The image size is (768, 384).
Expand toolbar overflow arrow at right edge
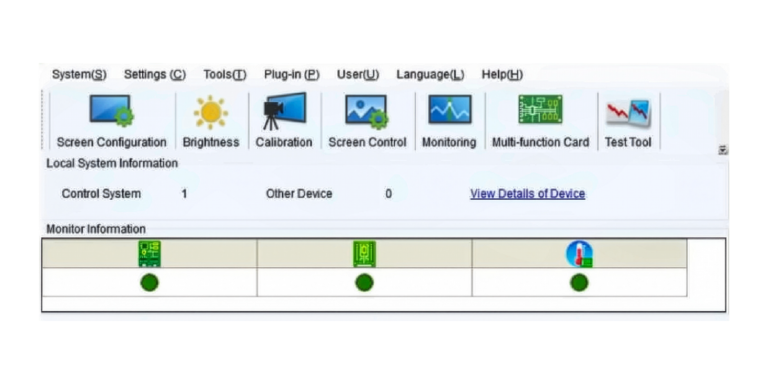tap(722, 150)
